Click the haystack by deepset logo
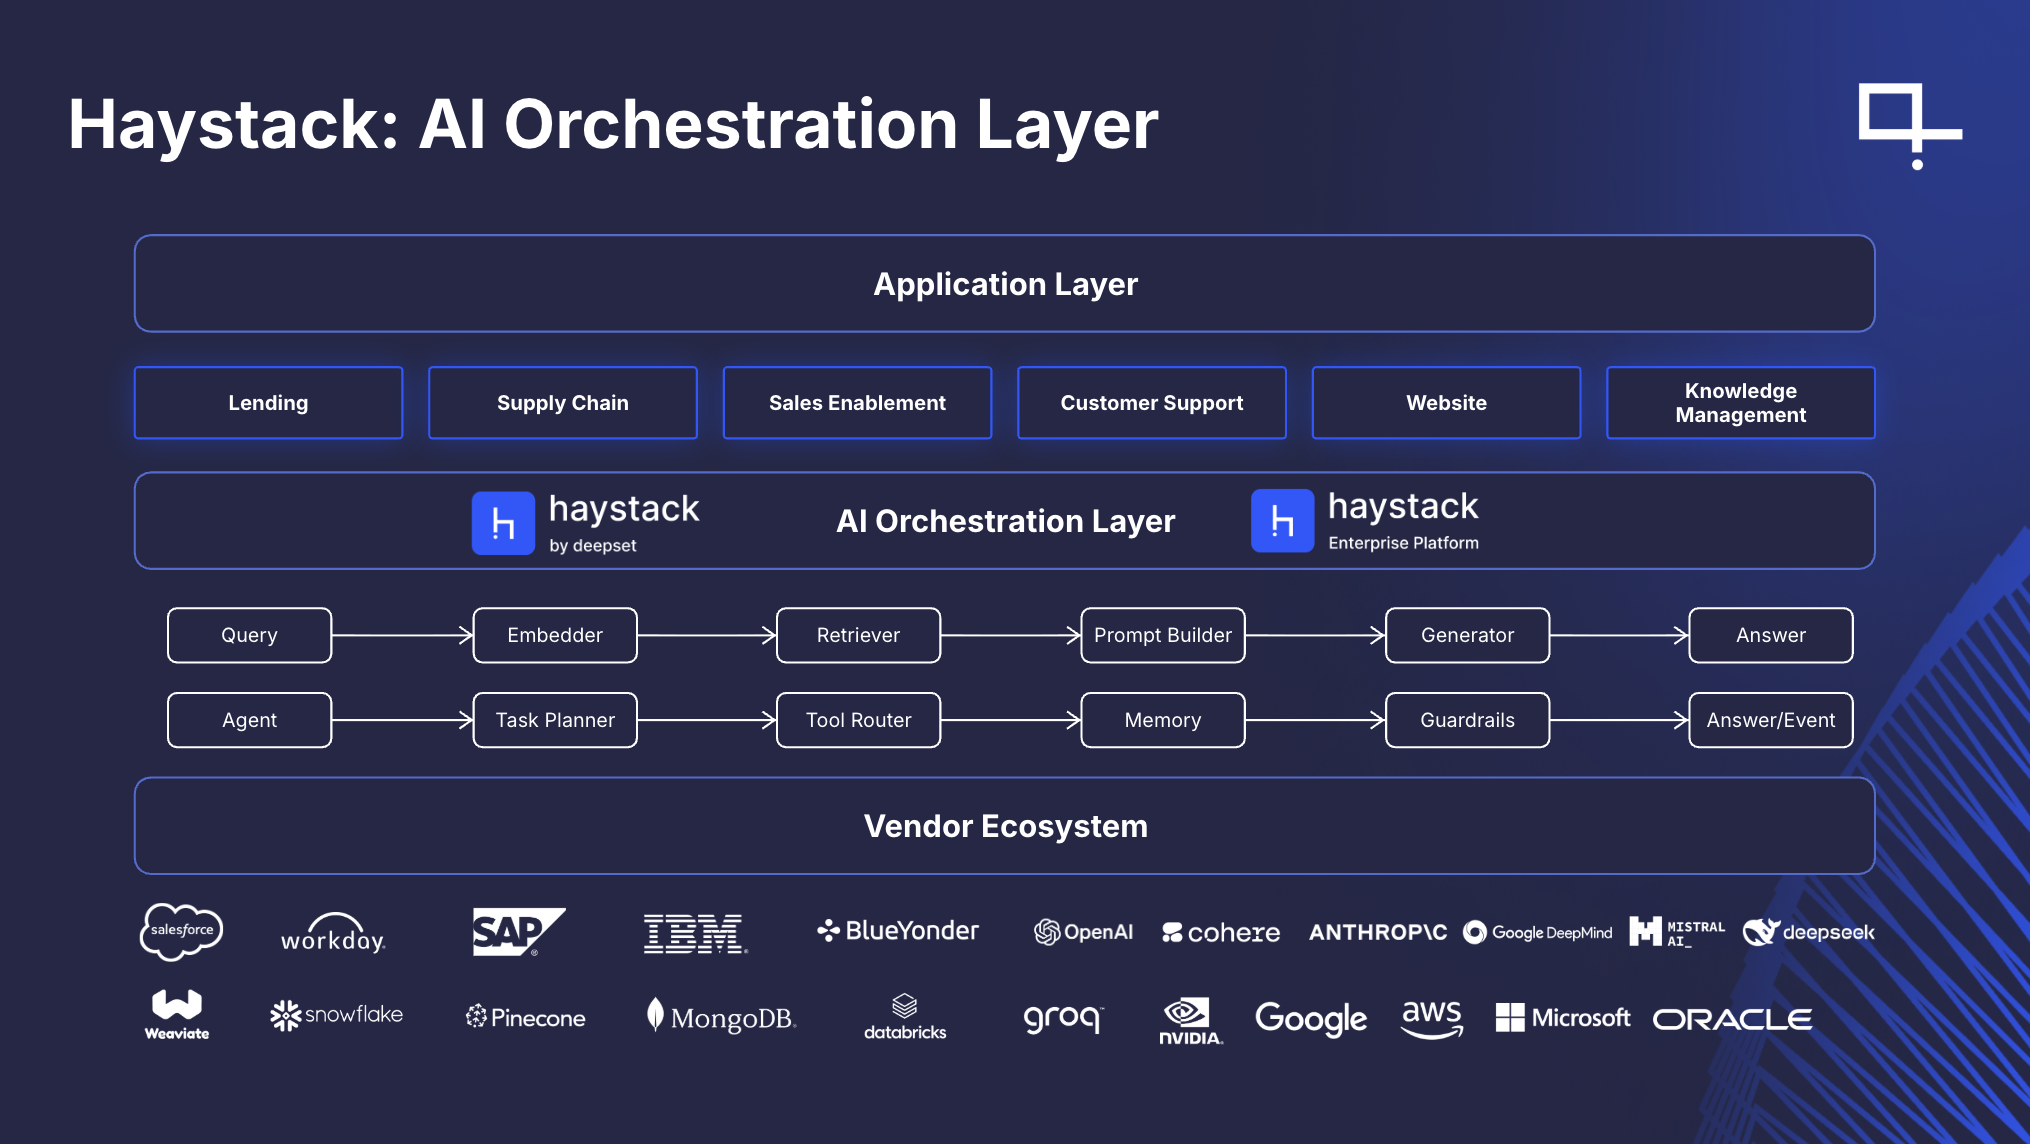The image size is (2030, 1144). pyautogui.click(x=586, y=522)
